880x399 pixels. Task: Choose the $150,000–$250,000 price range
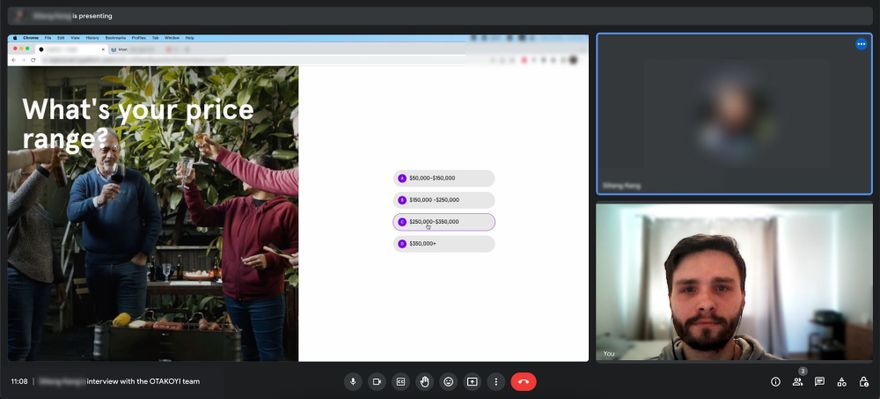click(444, 200)
